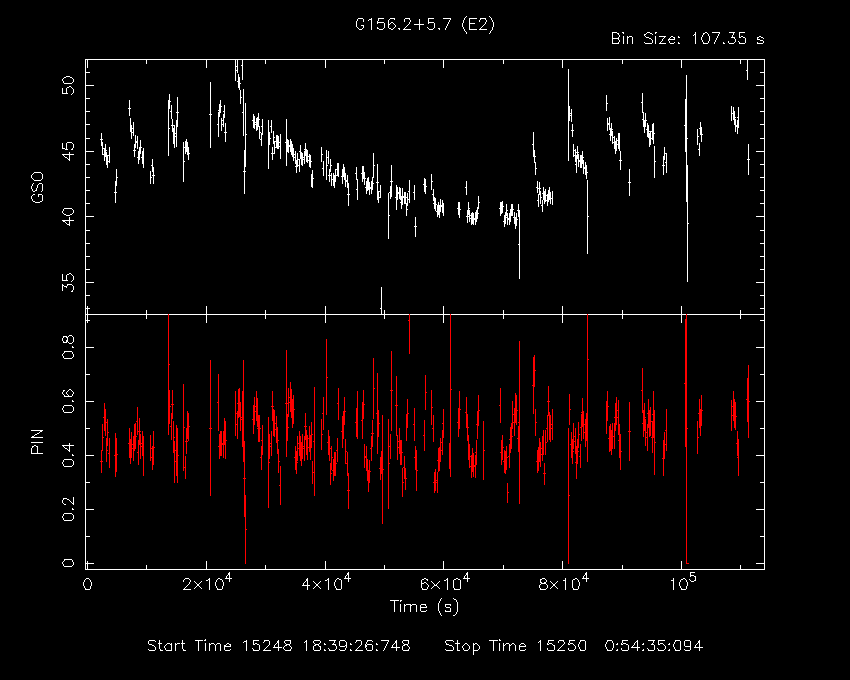Click the time axis label 8×10^4

pos(563,583)
